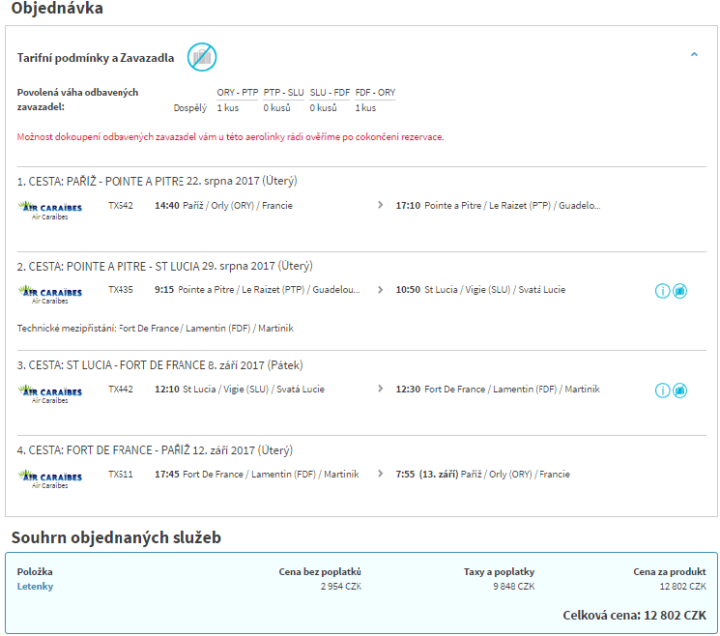720x636 pixels.
Task: Click arrow between Paříž Orly and Pointe a Pitre
Action: (x=379, y=205)
